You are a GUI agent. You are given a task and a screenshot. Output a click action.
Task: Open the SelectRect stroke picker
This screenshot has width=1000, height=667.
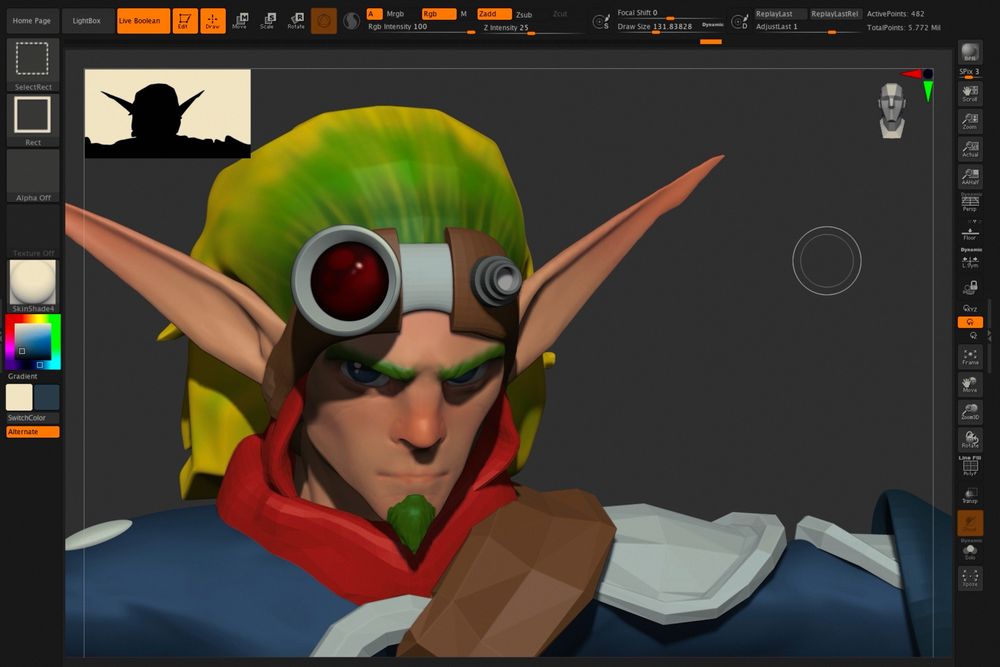point(33,65)
